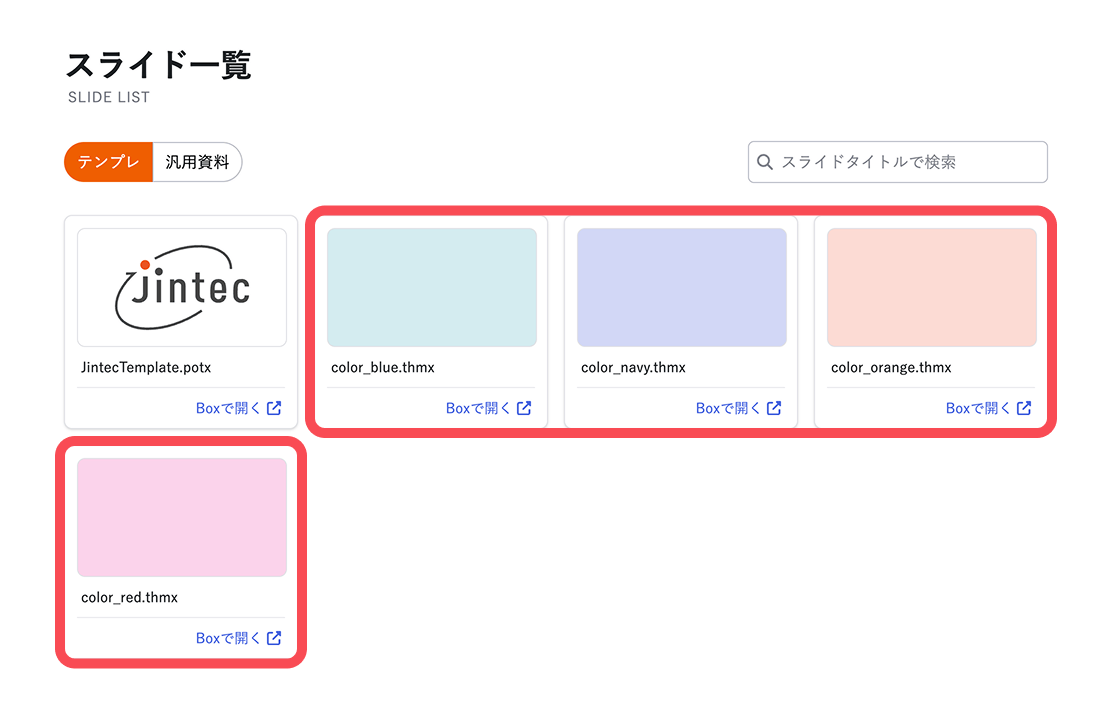Click the magnifying glass search icon
This screenshot has height=725, width=1118.
pyautogui.click(x=765, y=162)
